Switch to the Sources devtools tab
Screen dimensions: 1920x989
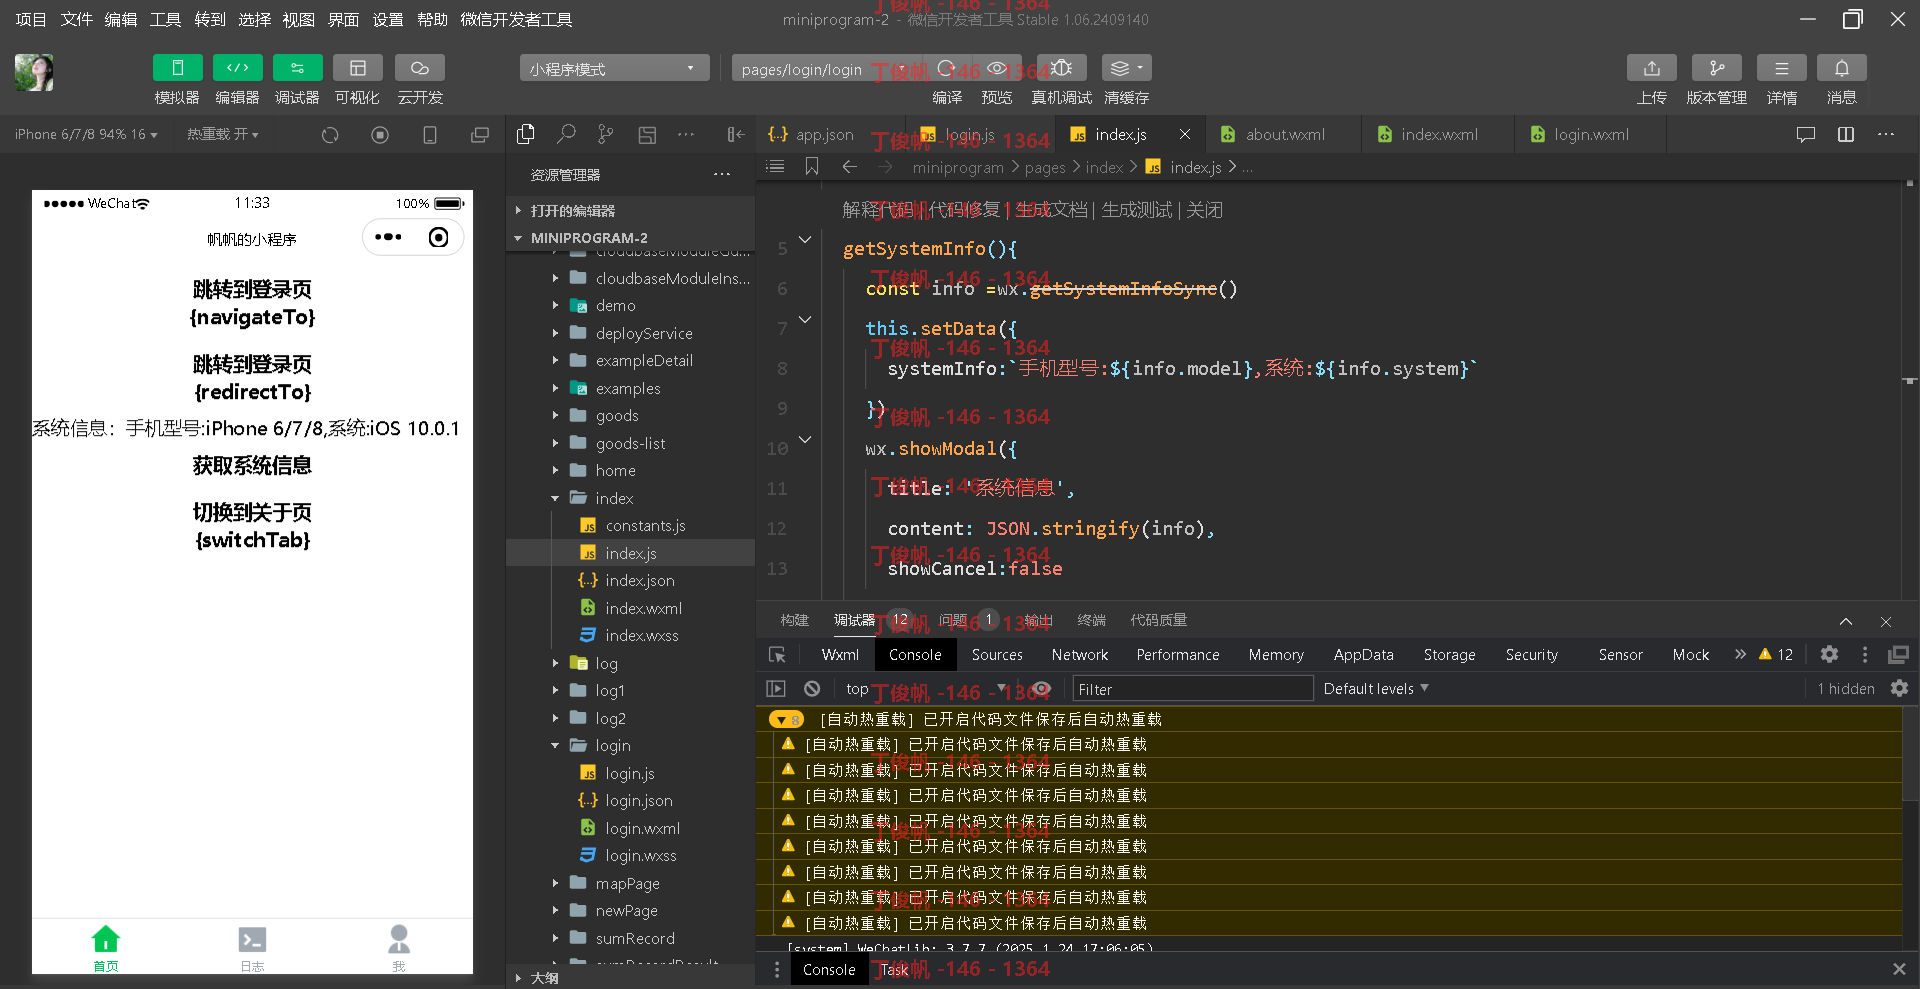(x=997, y=655)
